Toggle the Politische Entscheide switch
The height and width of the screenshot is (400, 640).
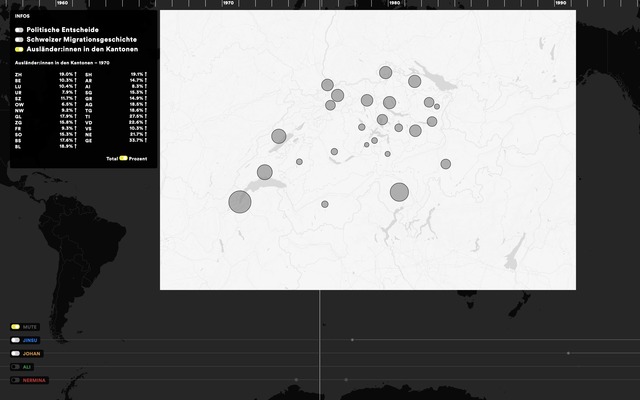tap(19, 30)
